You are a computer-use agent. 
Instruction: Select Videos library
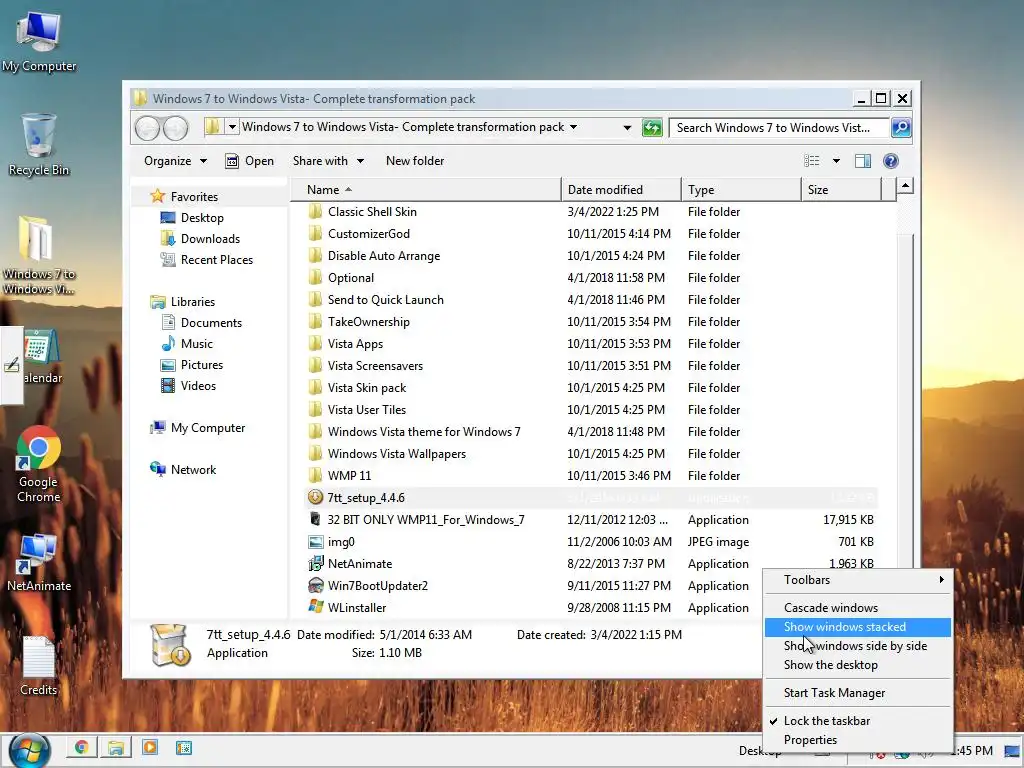198,385
